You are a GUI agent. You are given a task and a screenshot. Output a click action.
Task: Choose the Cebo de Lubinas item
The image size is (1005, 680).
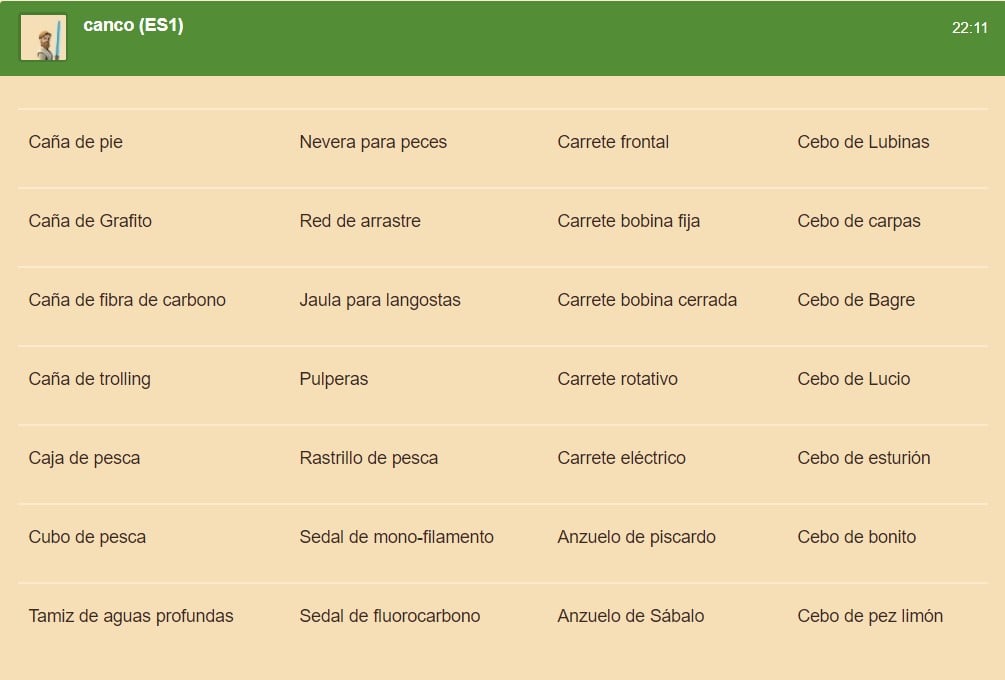click(x=863, y=142)
